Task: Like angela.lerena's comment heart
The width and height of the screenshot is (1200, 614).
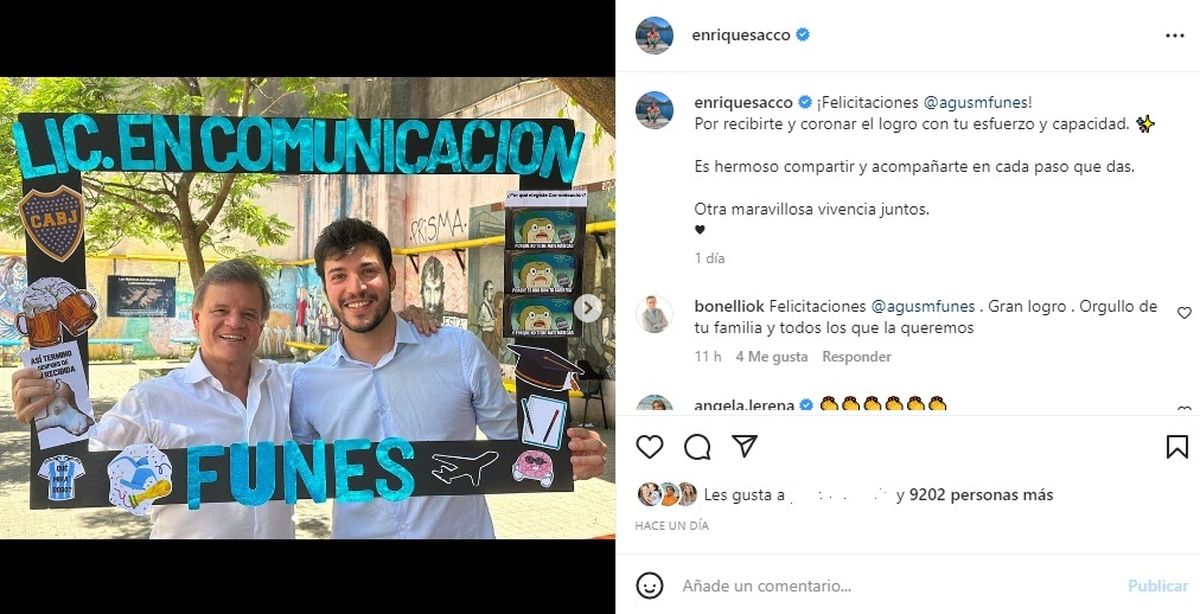Action: [x=1184, y=409]
